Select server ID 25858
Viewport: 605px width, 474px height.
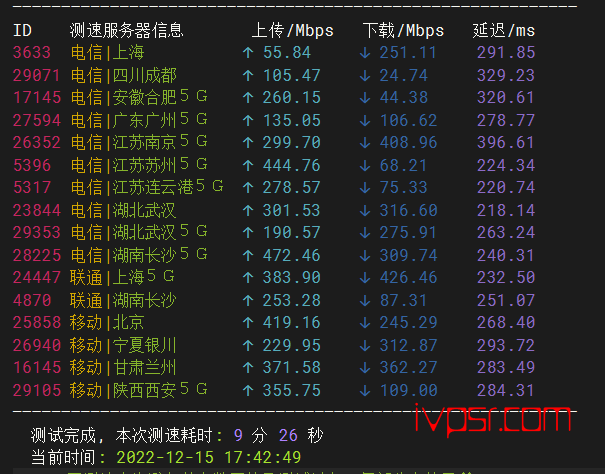tap(37, 322)
